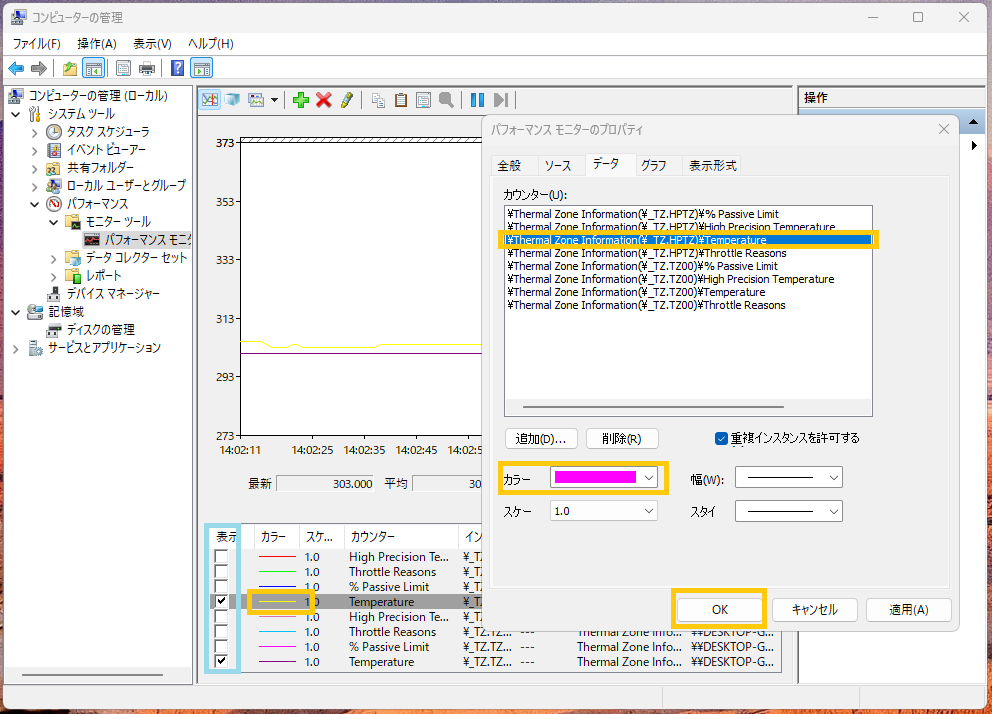The image size is (992, 714).
Task: Open the help icon in the toolbar
Action: pos(177,67)
